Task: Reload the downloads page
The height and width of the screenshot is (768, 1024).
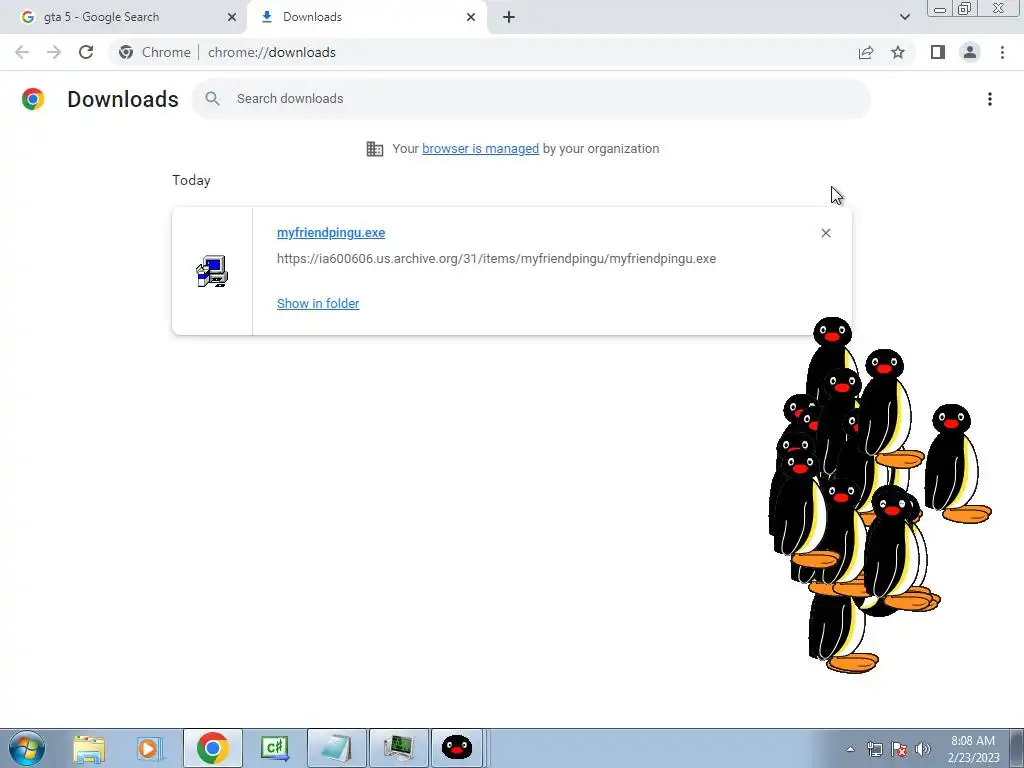Action: click(x=86, y=52)
